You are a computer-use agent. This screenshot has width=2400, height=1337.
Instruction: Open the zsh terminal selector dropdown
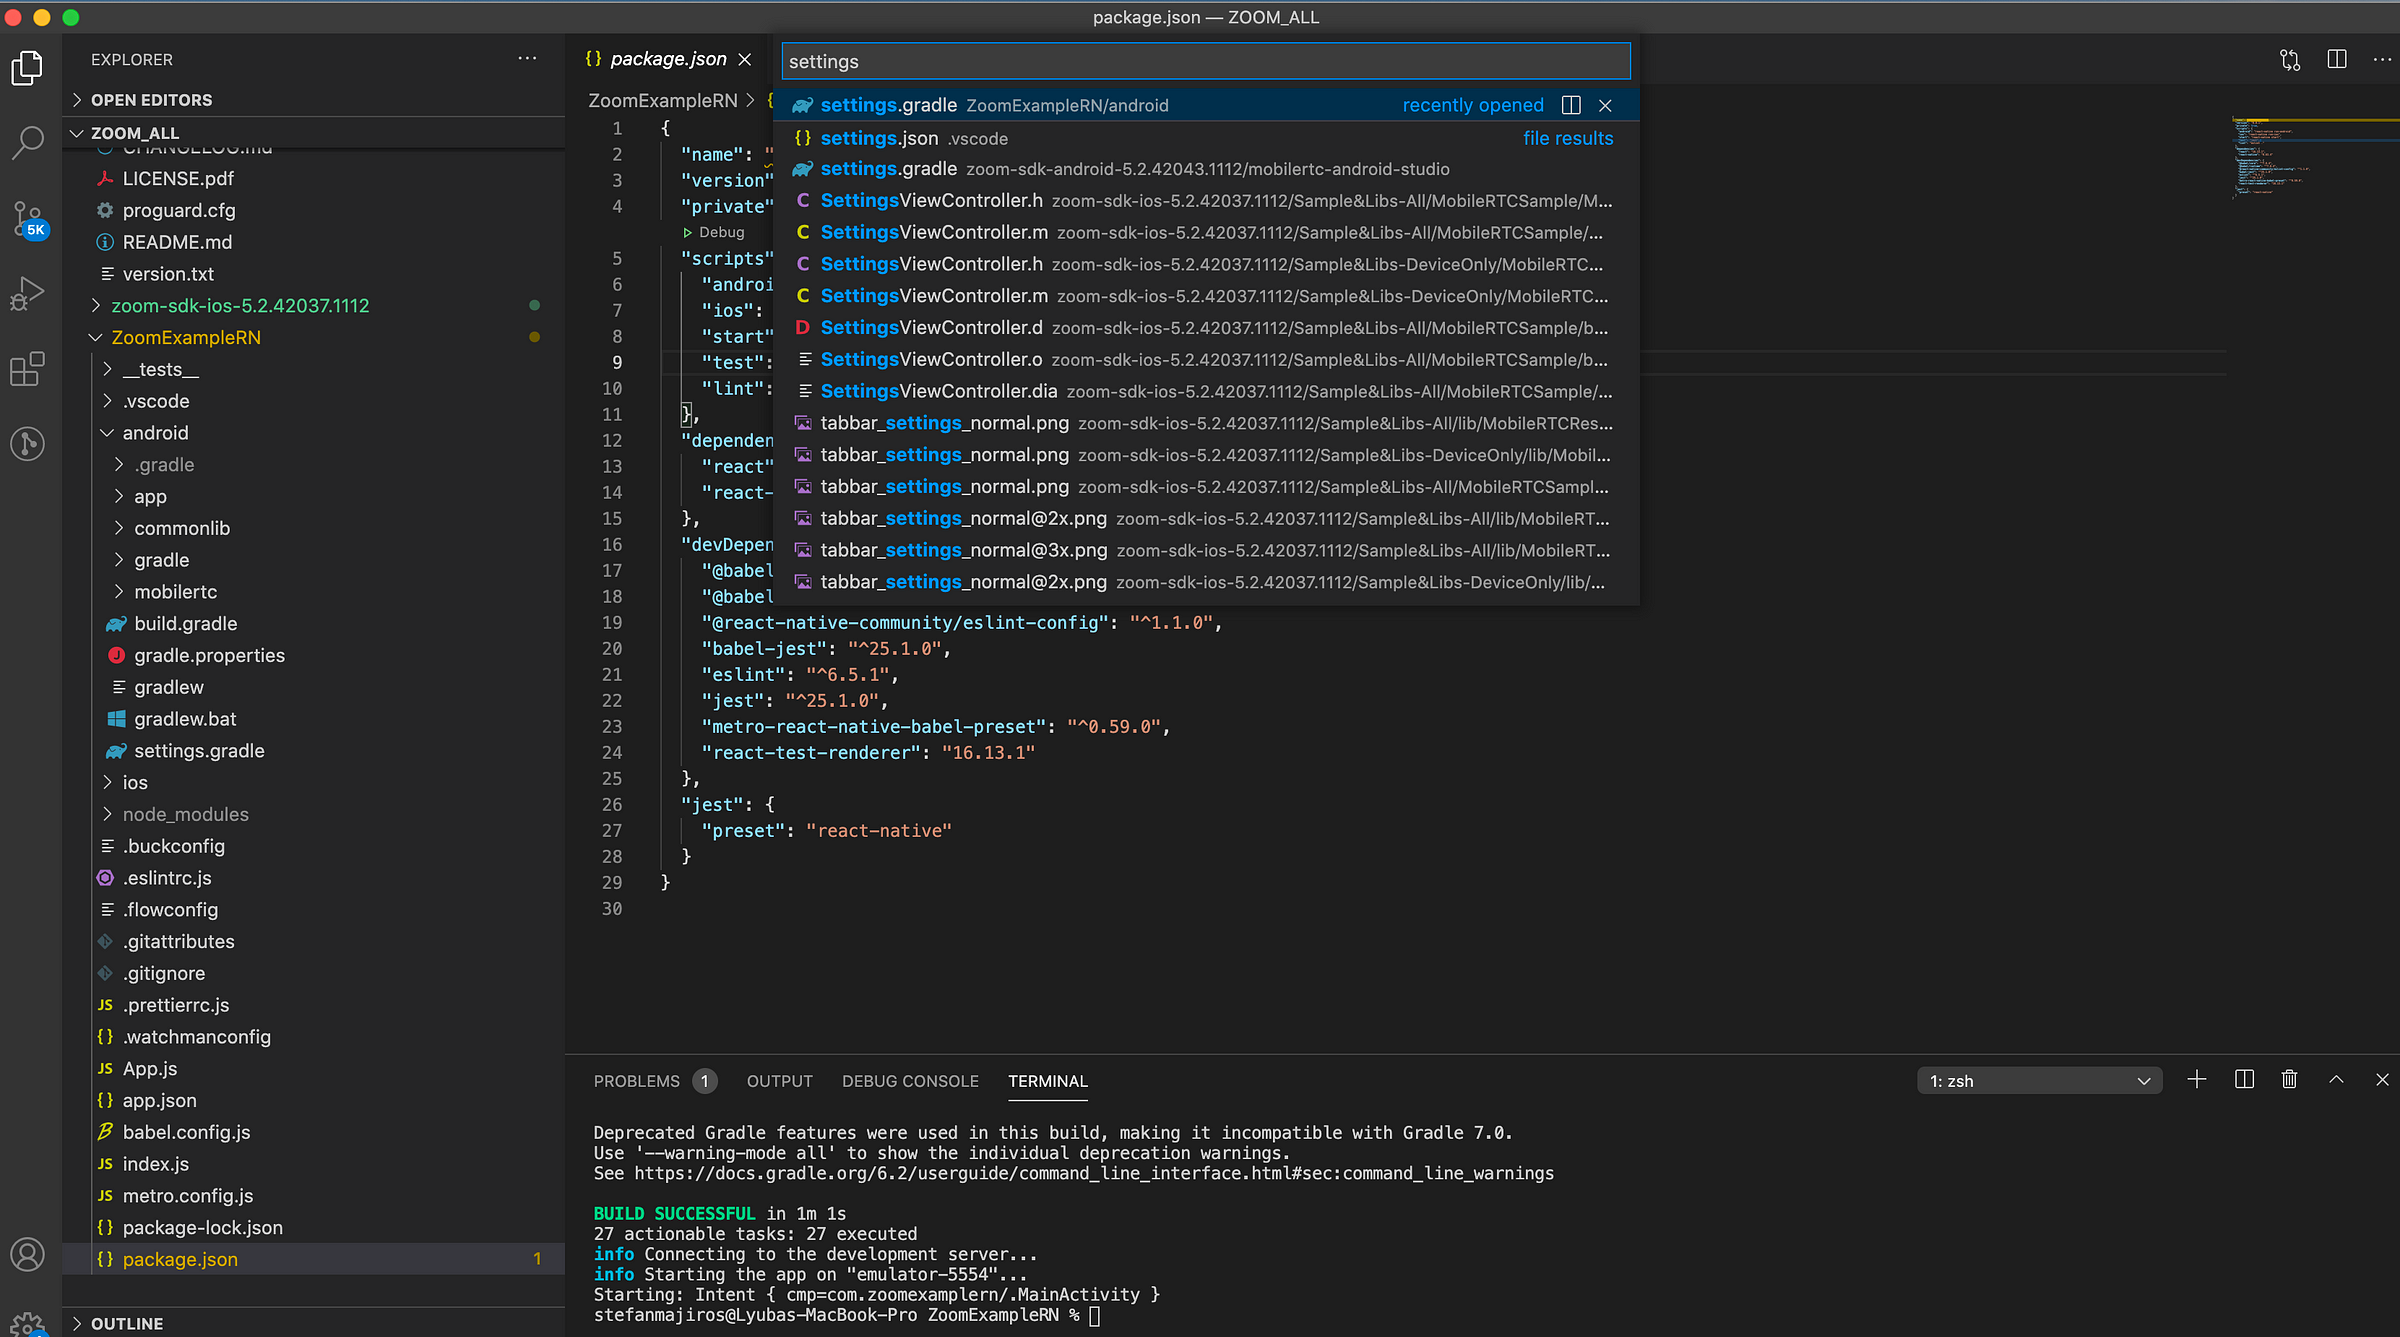[x=2039, y=1081]
